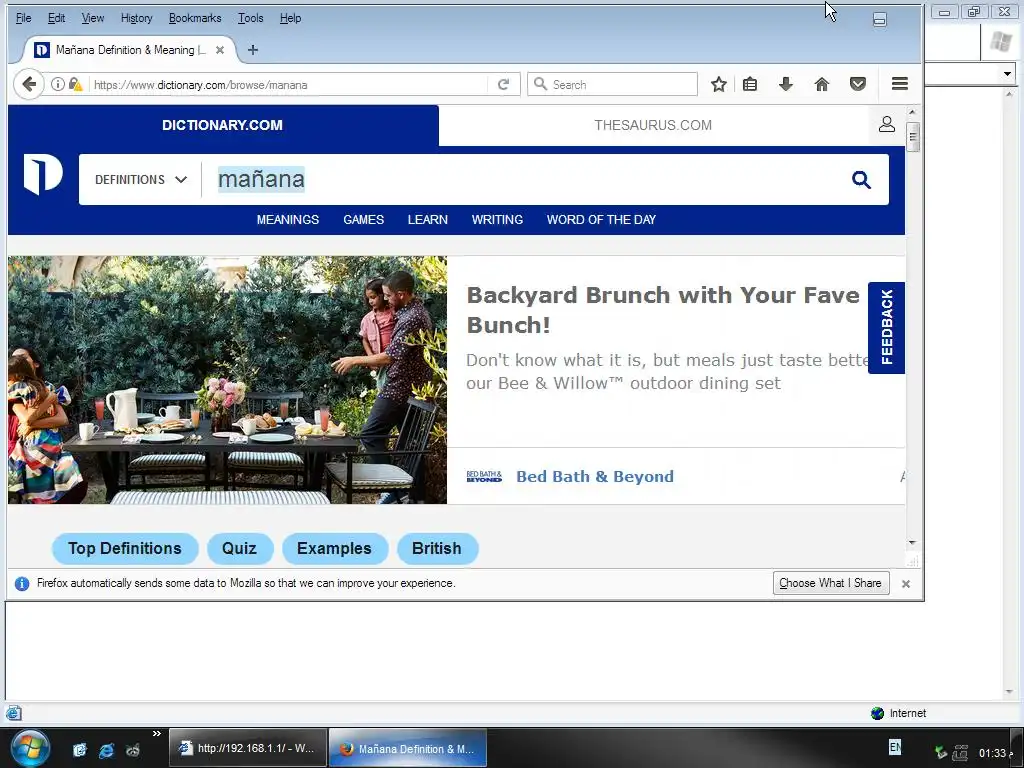Click Mañana Definition Firefox taskbar button
The width and height of the screenshot is (1024, 768).
coord(408,748)
